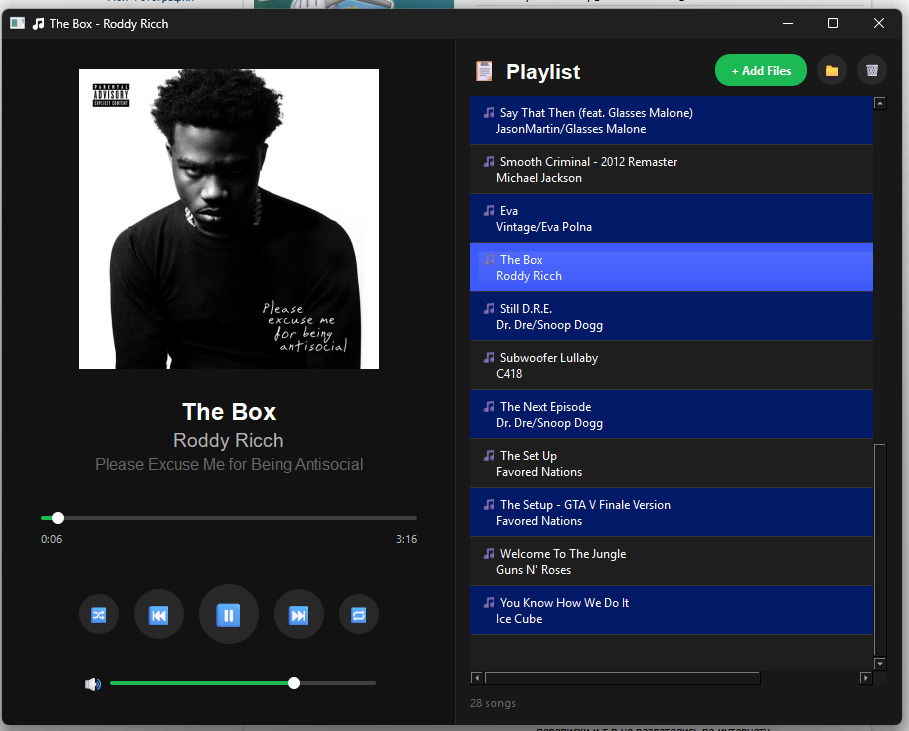The height and width of the screenshot is (731, 909).
Task: Click the horizontal scrollbar thumb in the playlist
Action: tap(623, 678)
